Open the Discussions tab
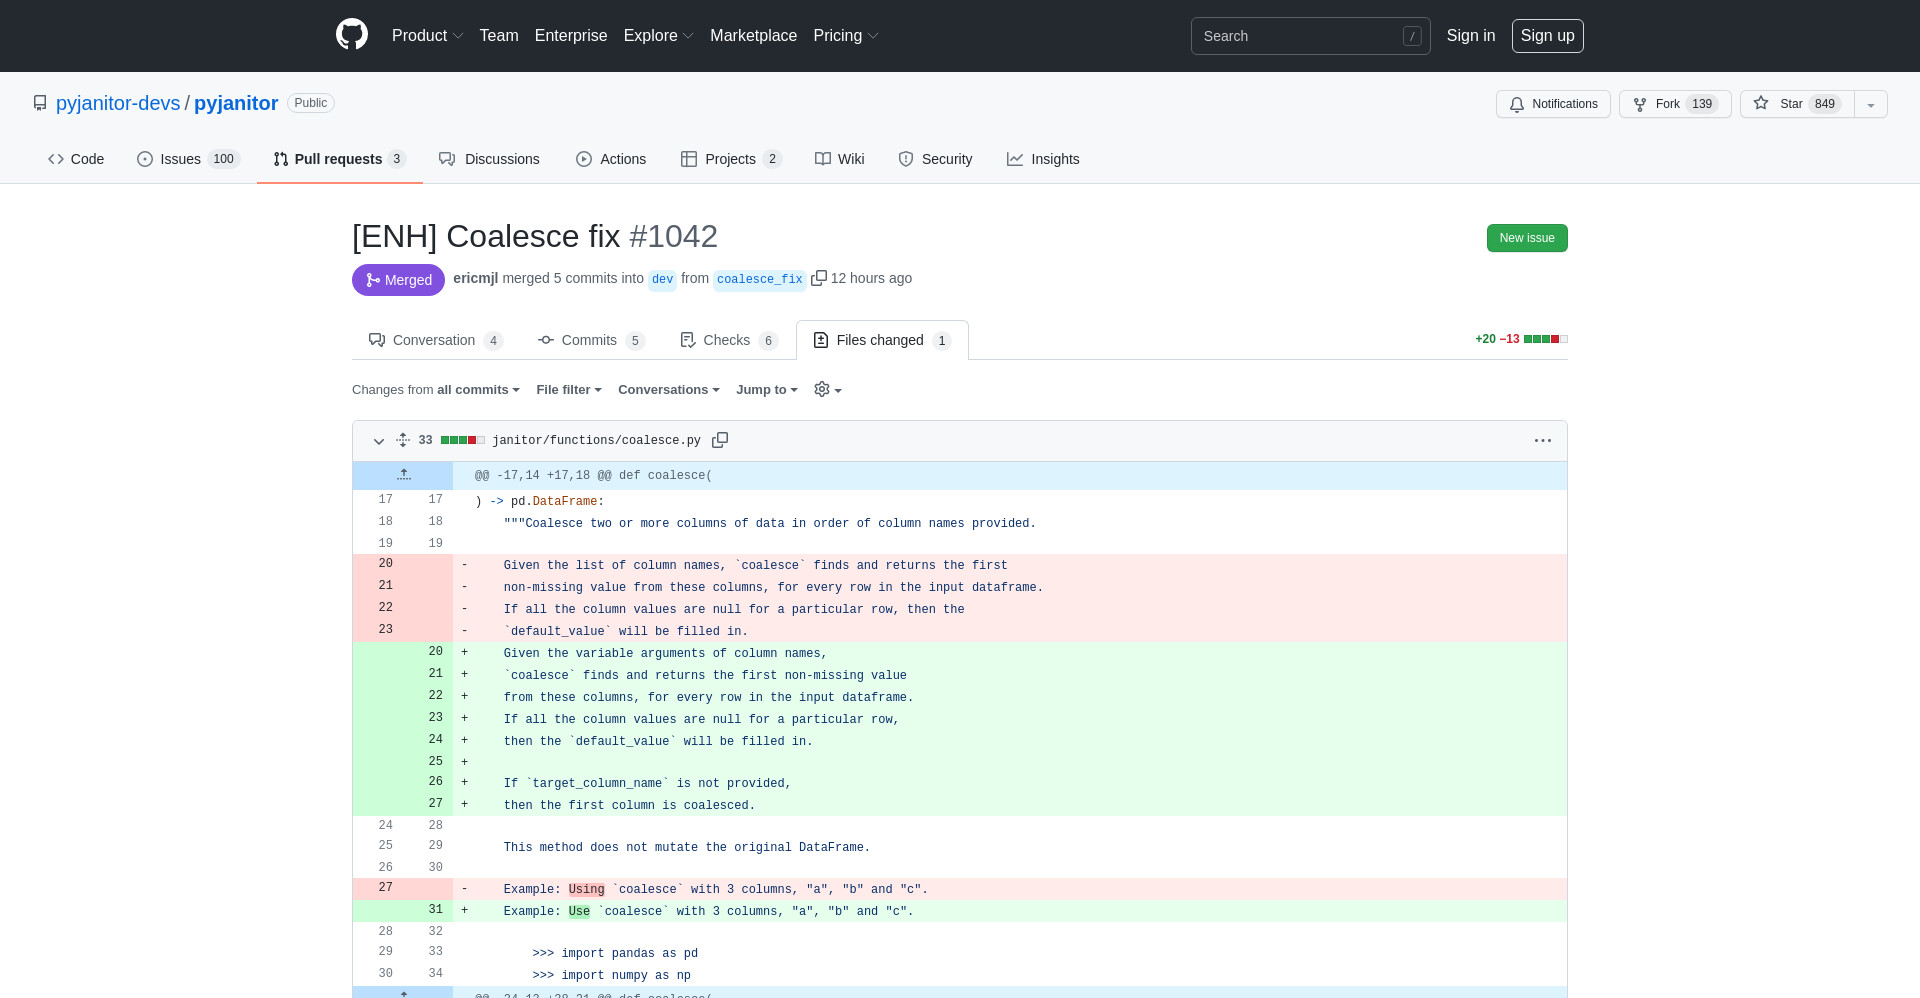 click(489, 159)
